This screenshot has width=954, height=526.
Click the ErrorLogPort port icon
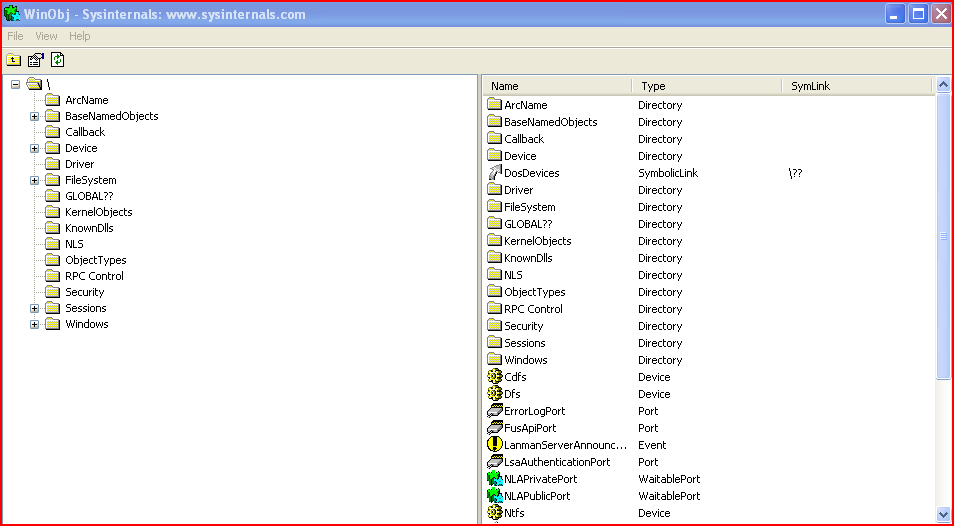[495, 411]
